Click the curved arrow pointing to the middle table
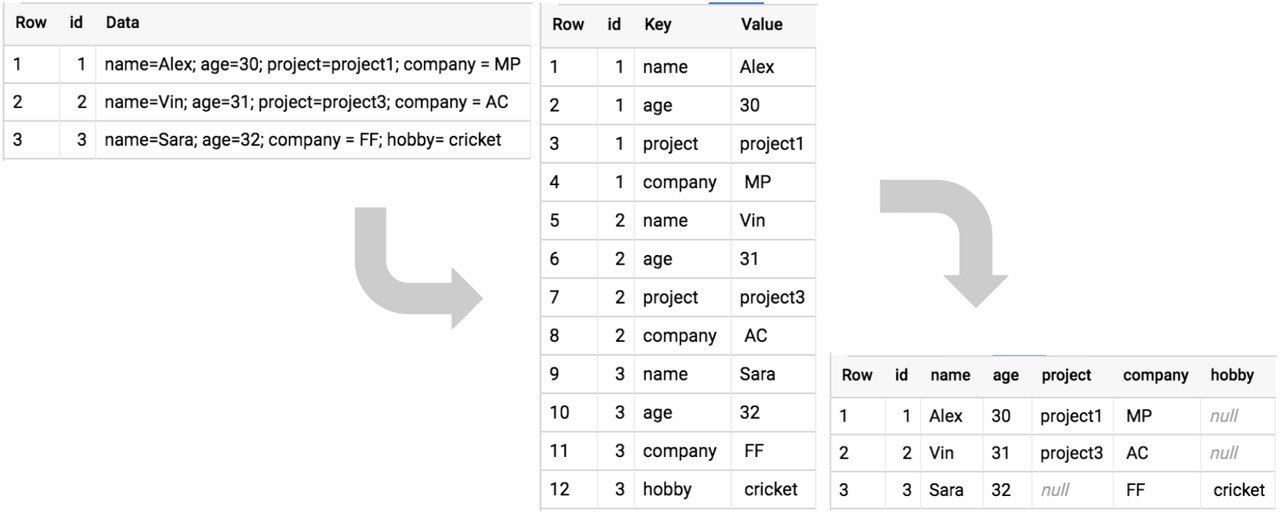 point(415,265)
